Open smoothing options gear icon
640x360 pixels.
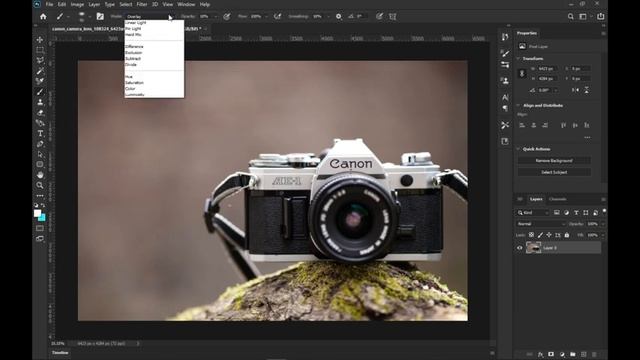click(338, 16)
